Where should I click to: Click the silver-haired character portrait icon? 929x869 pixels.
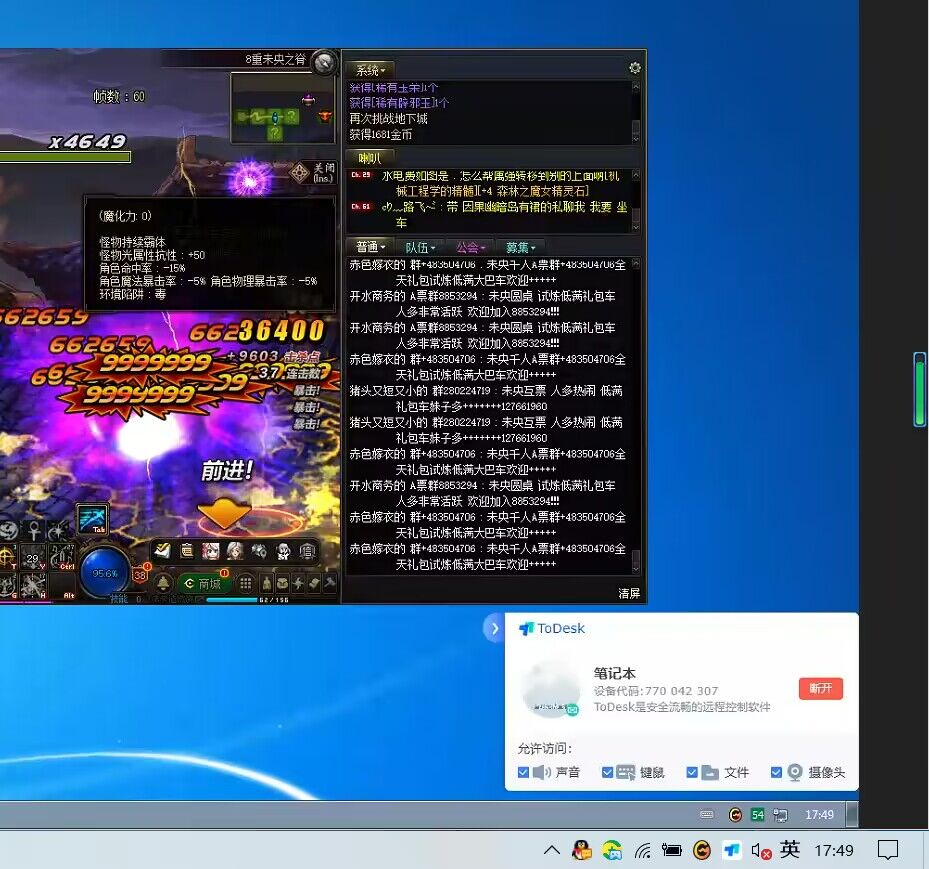point(235,551)
